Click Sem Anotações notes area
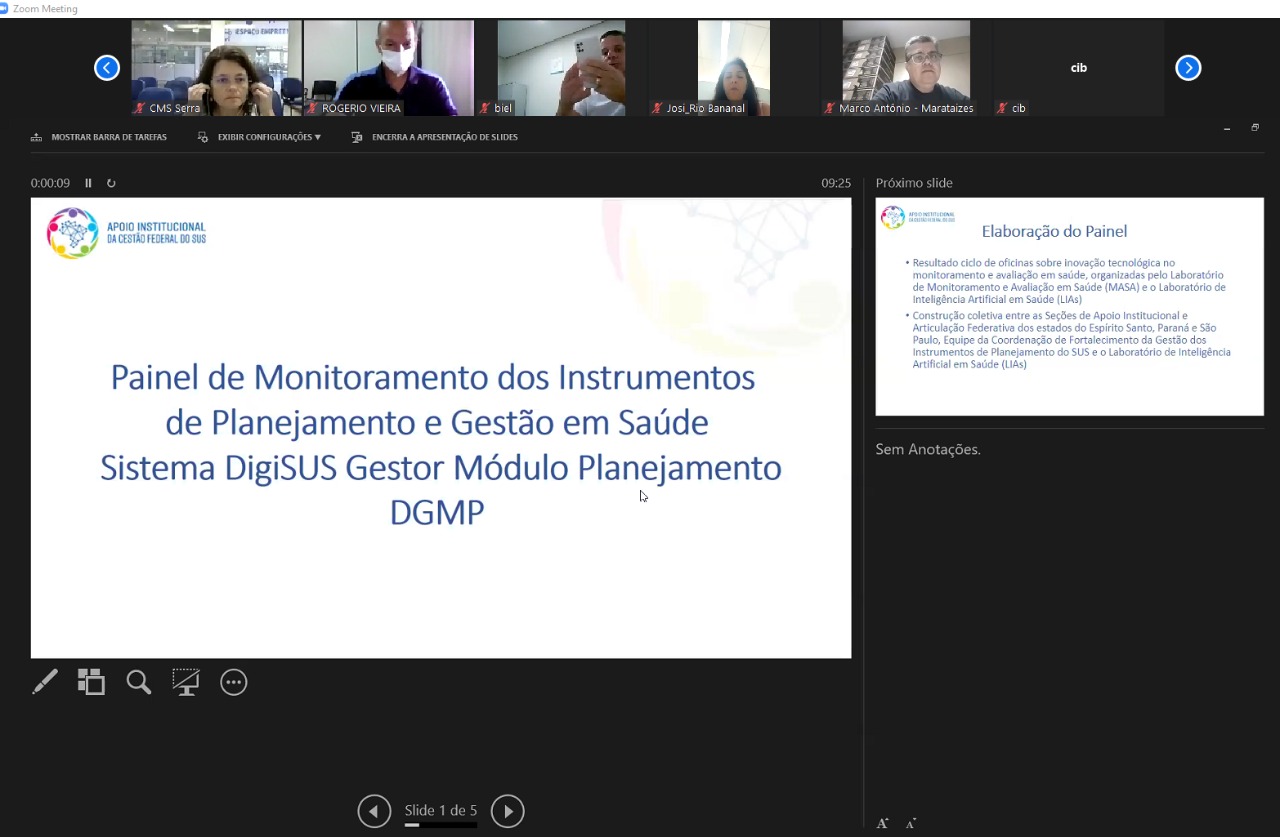This screenshot has width=1280, height=837. point(928,450)
